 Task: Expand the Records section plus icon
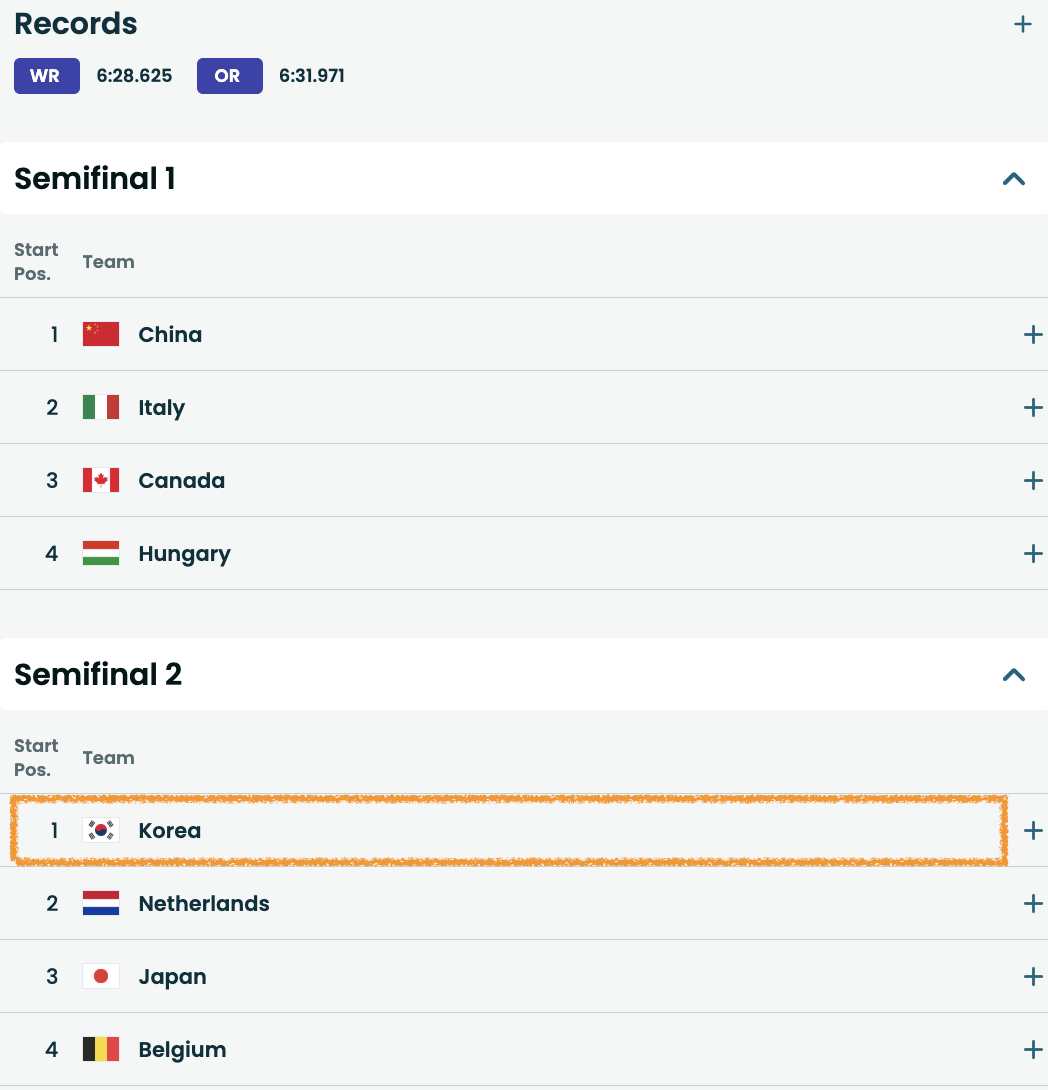(1022, 24)
